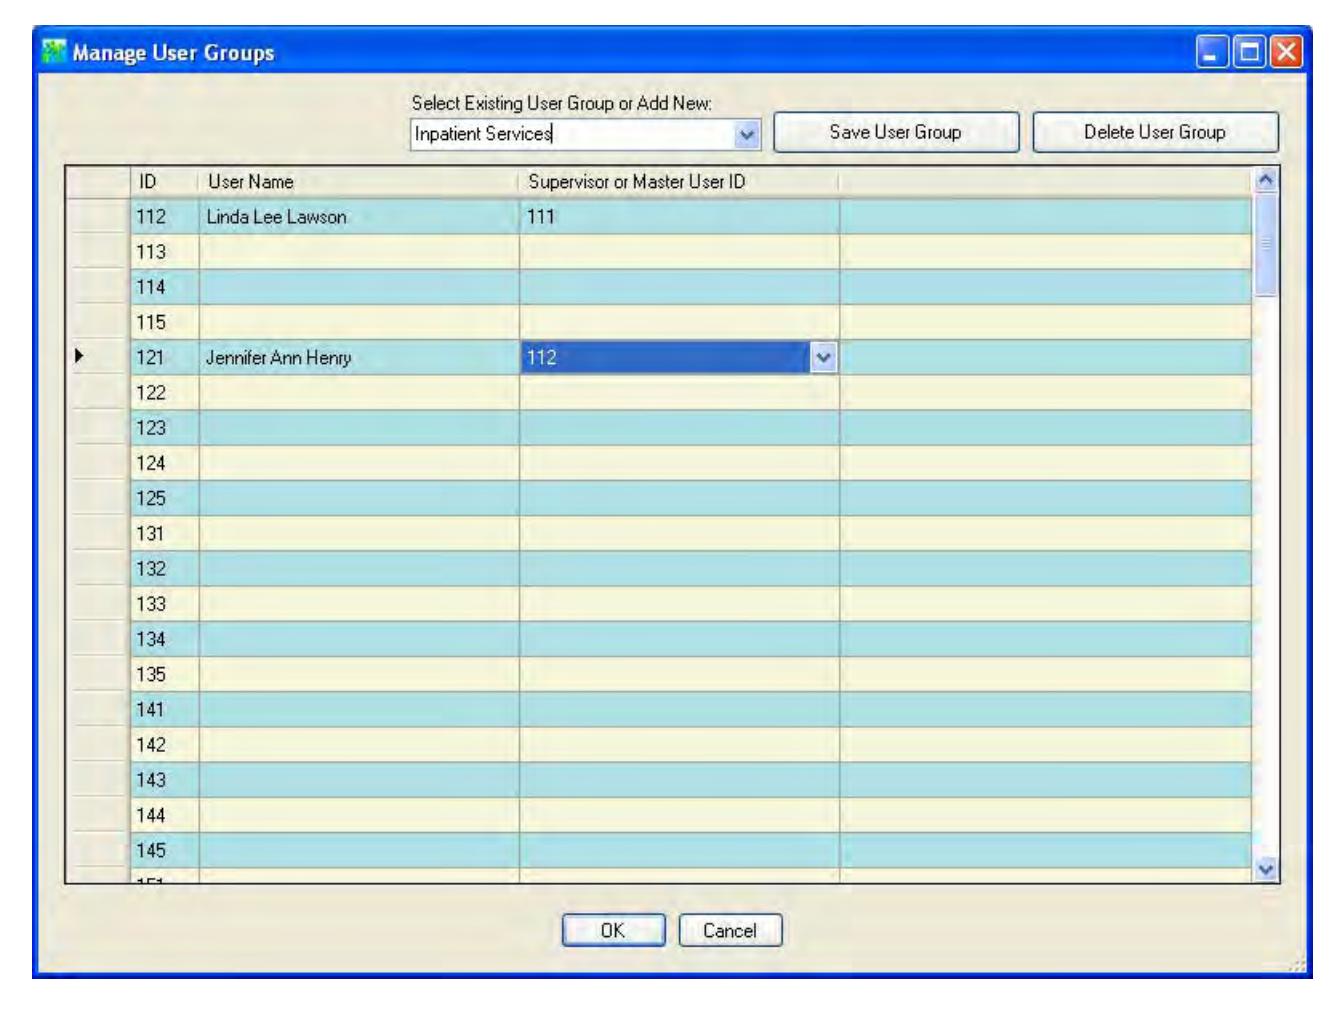
Task: Click Delete User Group button
Action: [x=1155, y=132]
